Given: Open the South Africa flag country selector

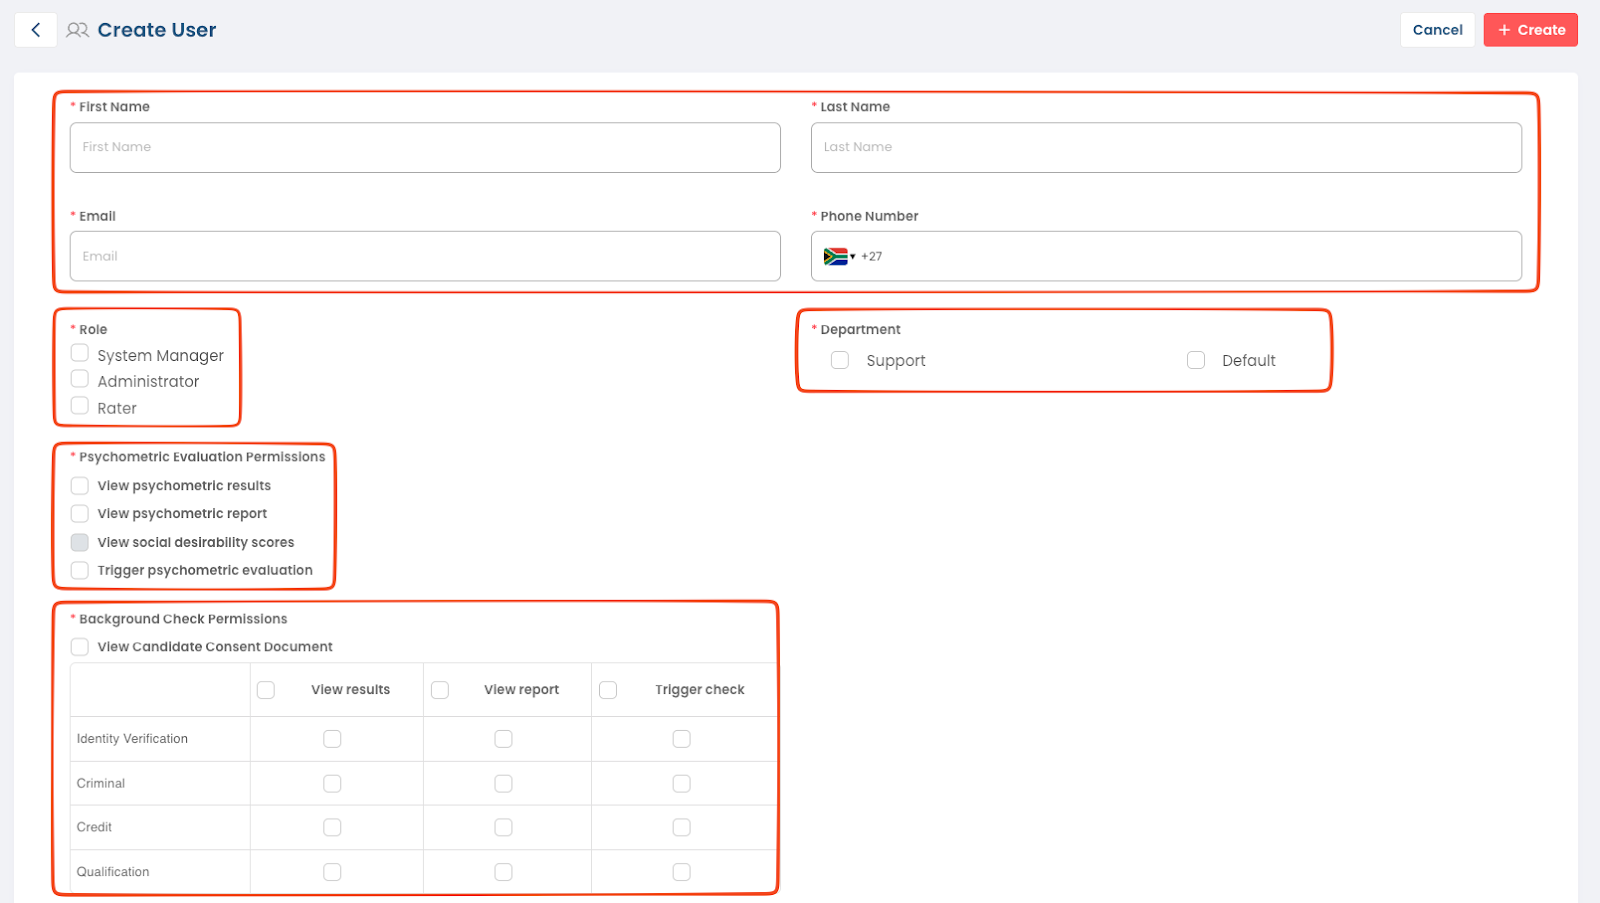Looking at the screenshot, I should 838,257.
